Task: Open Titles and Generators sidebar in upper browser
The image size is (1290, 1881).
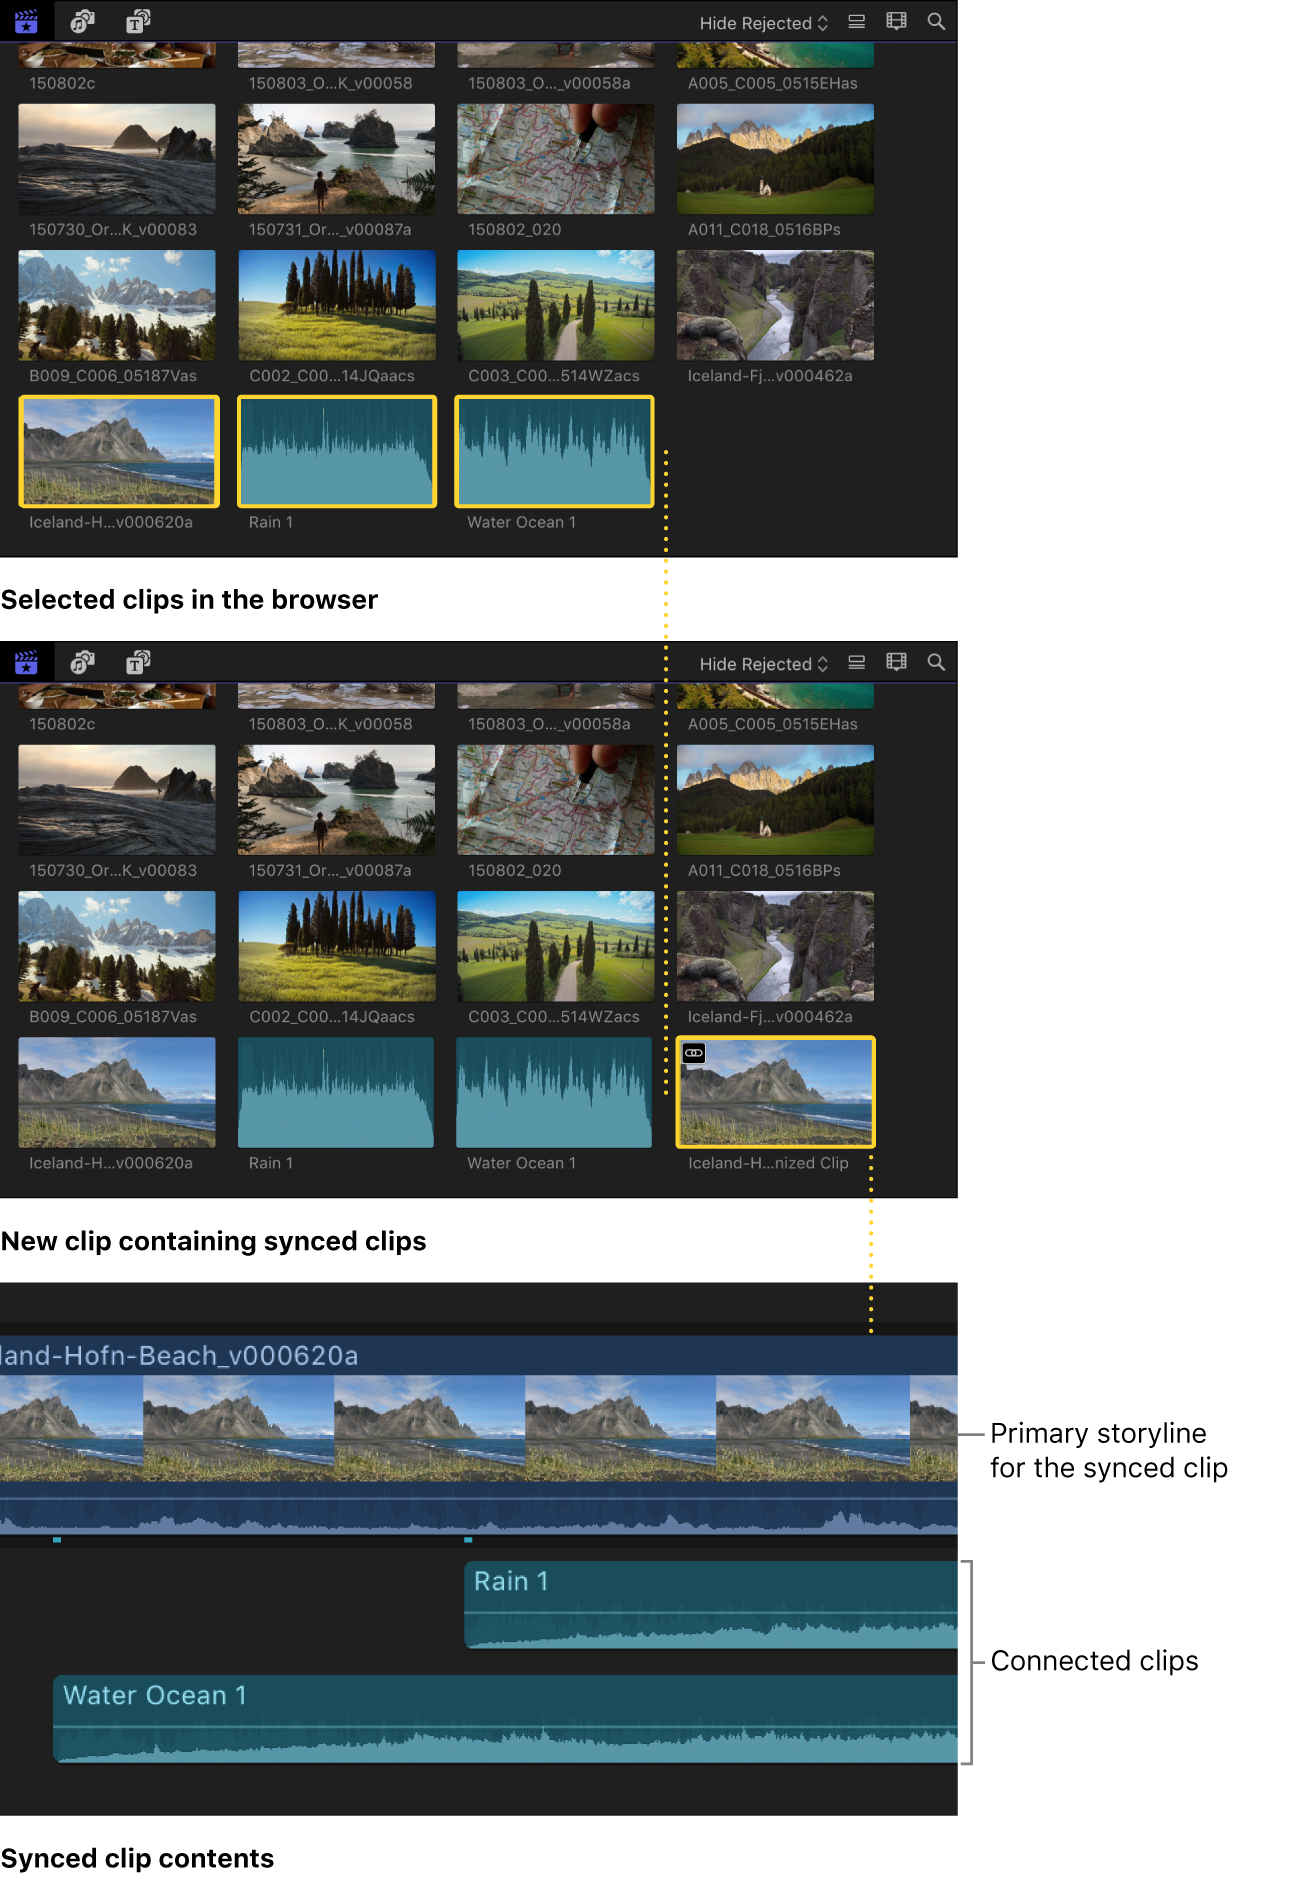Action: tap(138, 21)
